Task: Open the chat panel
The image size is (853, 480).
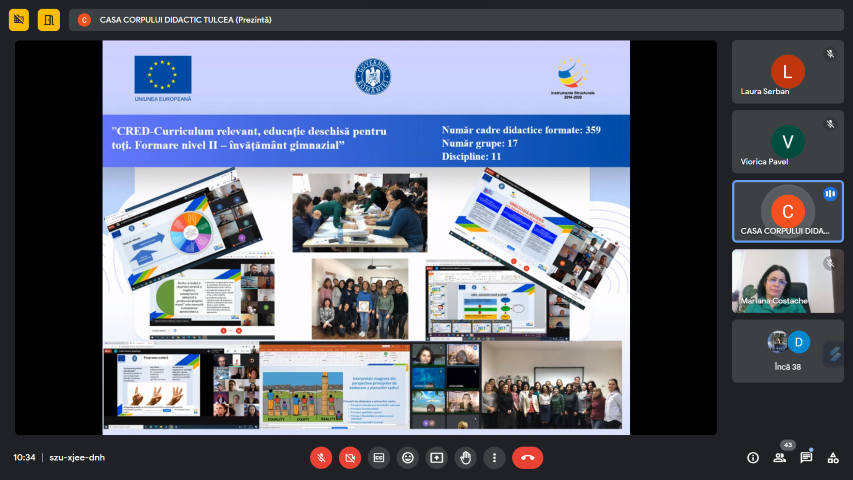Action: (806, 458)
